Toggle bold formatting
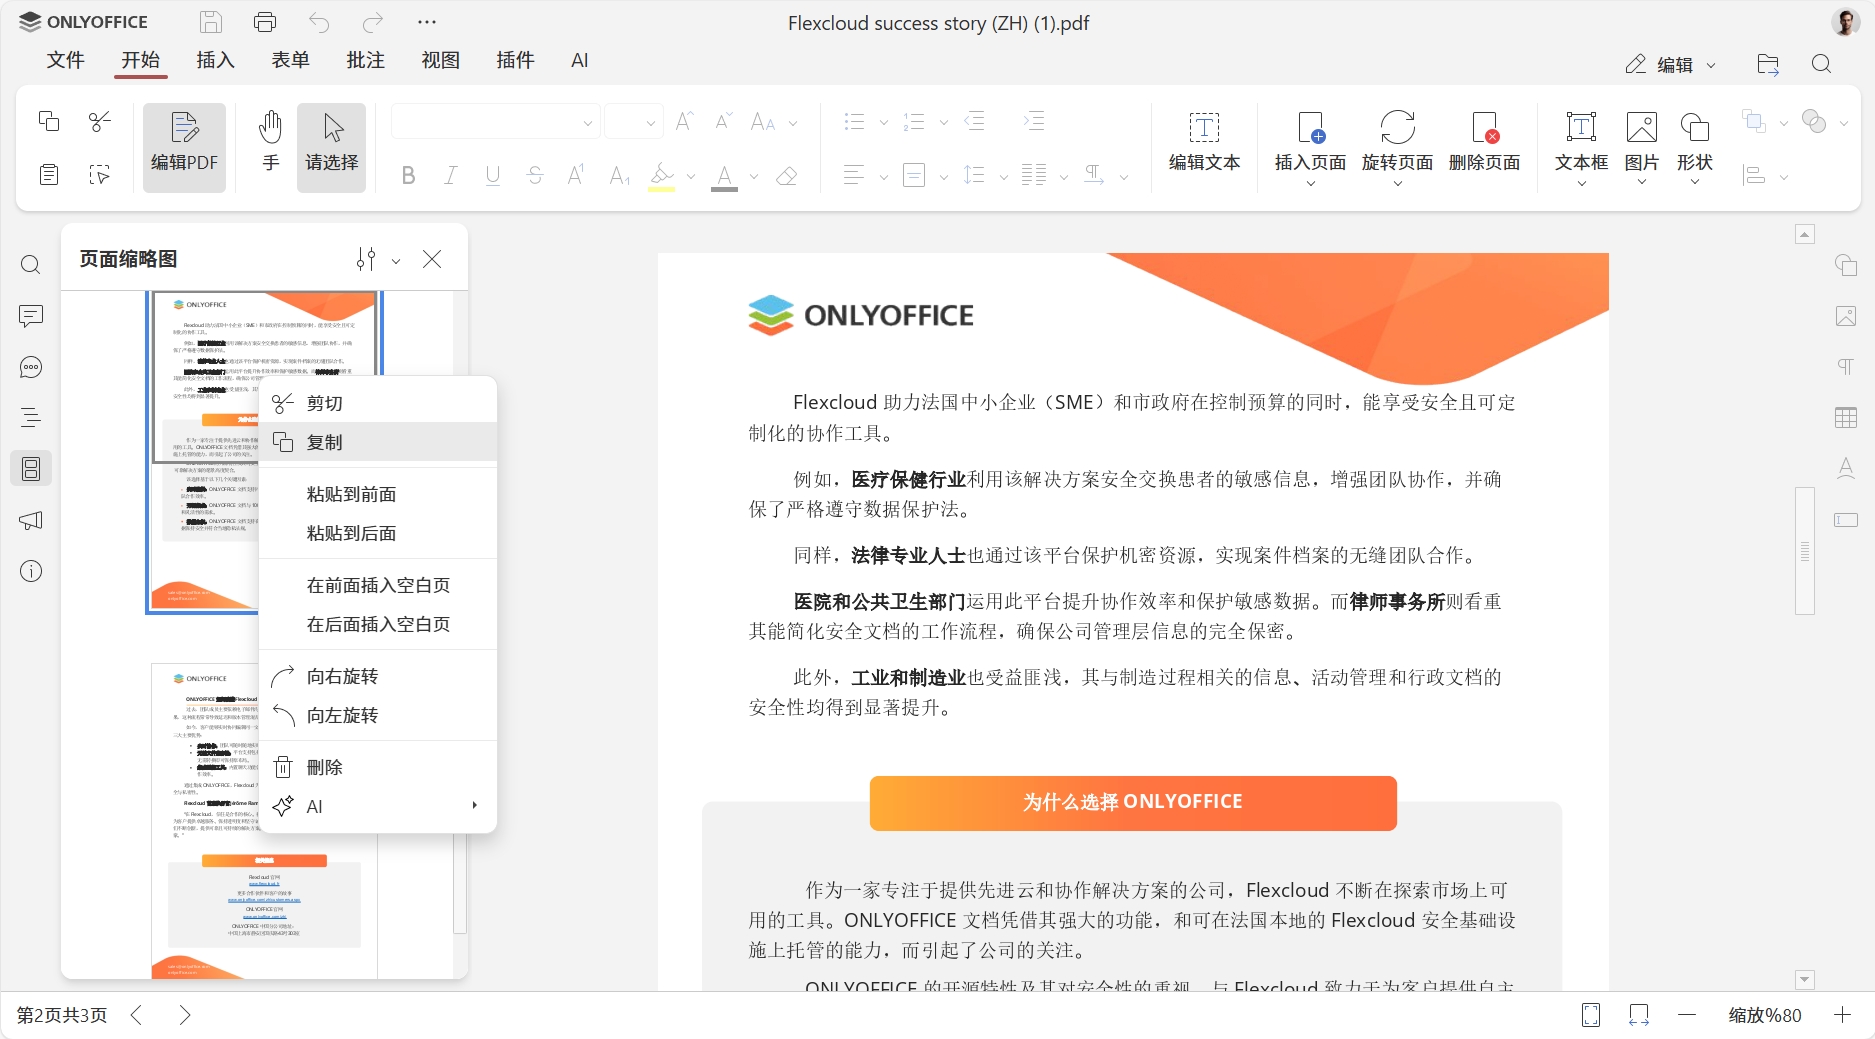The height and width of the screenshot is (1039, 1875). point(408,176)
